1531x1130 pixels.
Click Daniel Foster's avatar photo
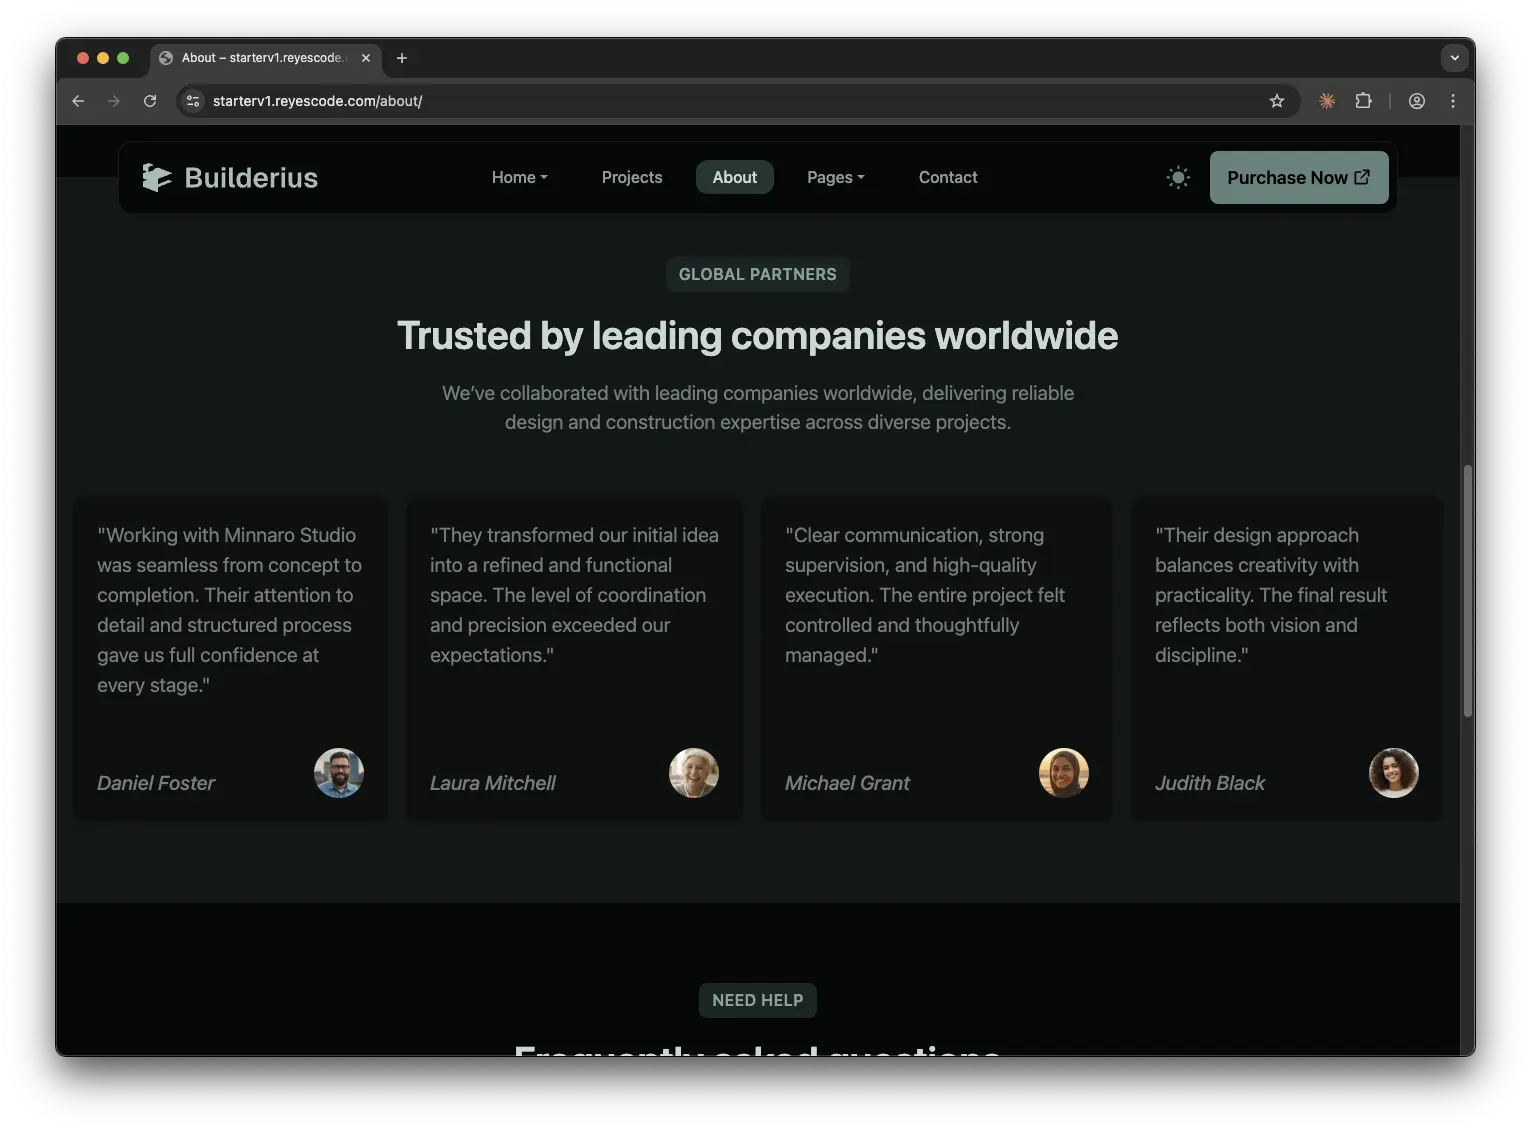(x=338, y=773)
